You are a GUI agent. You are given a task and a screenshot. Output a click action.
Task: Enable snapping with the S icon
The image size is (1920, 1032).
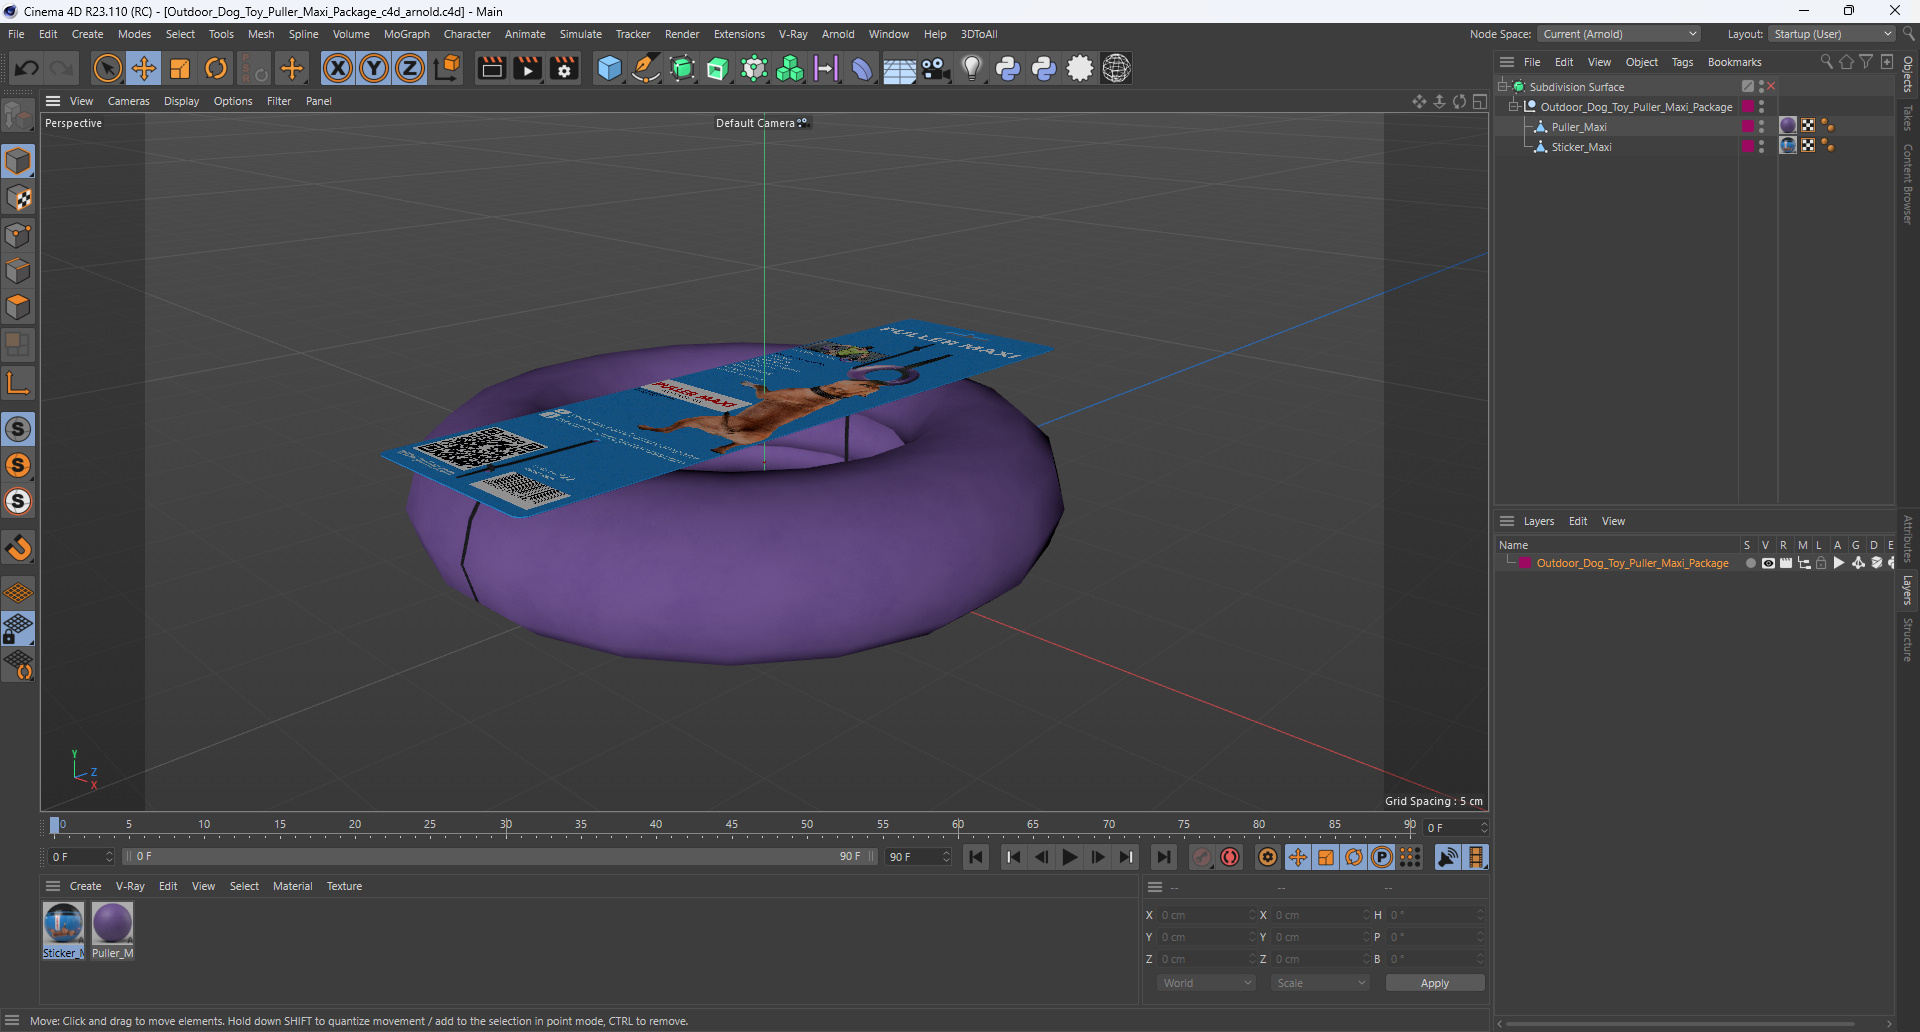18,429
